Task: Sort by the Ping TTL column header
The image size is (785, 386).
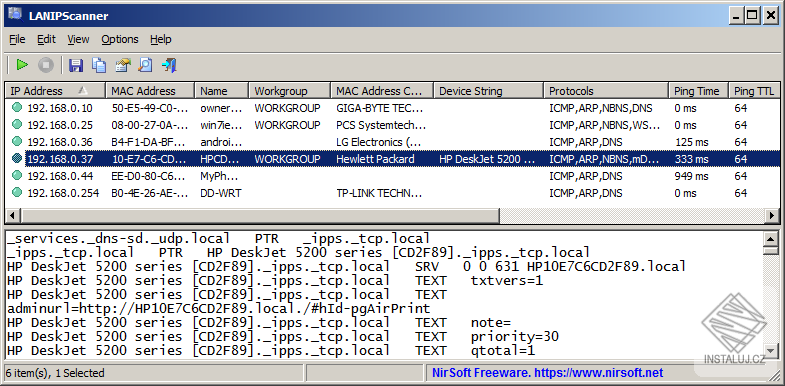Action: tap(754, 91)
